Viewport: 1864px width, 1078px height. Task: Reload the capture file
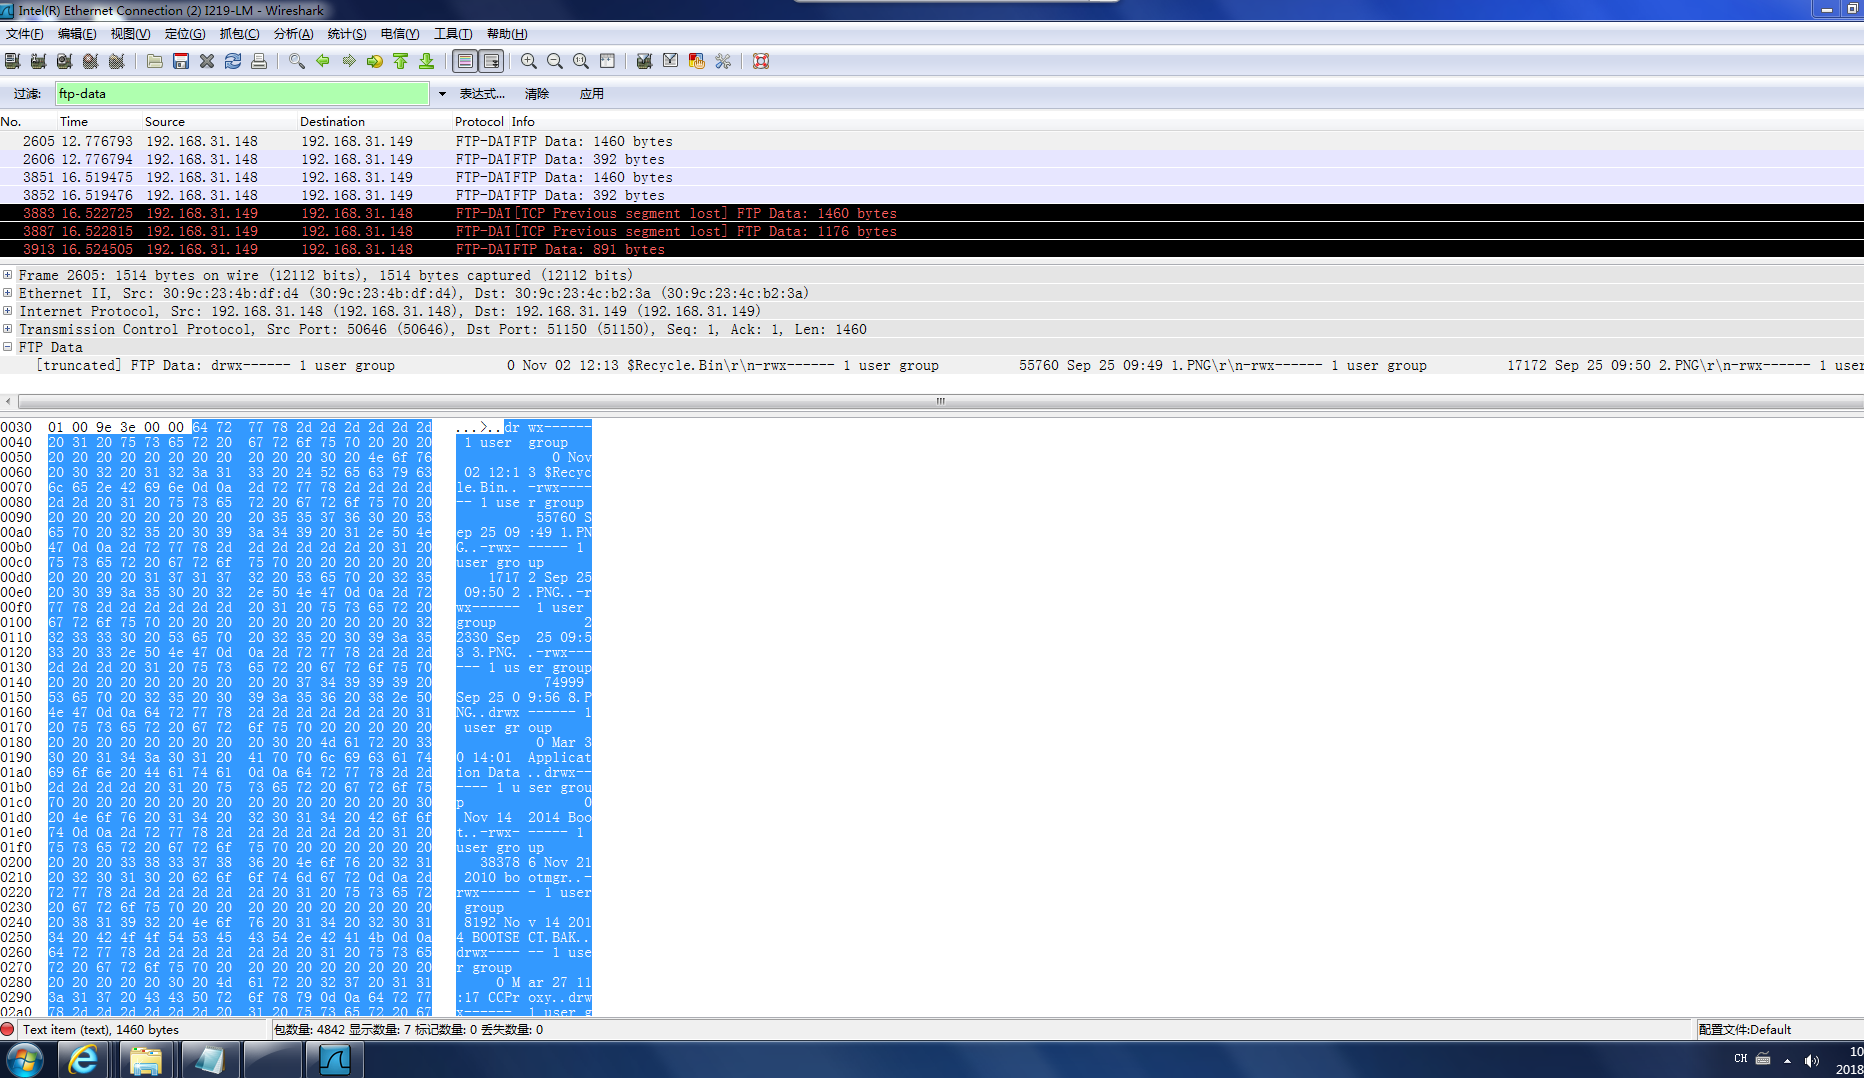tap(232, 61)
